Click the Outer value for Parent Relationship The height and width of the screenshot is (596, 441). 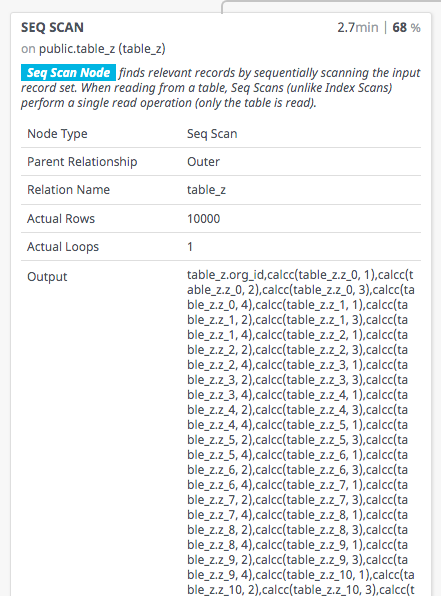click(x=203, y=162)
